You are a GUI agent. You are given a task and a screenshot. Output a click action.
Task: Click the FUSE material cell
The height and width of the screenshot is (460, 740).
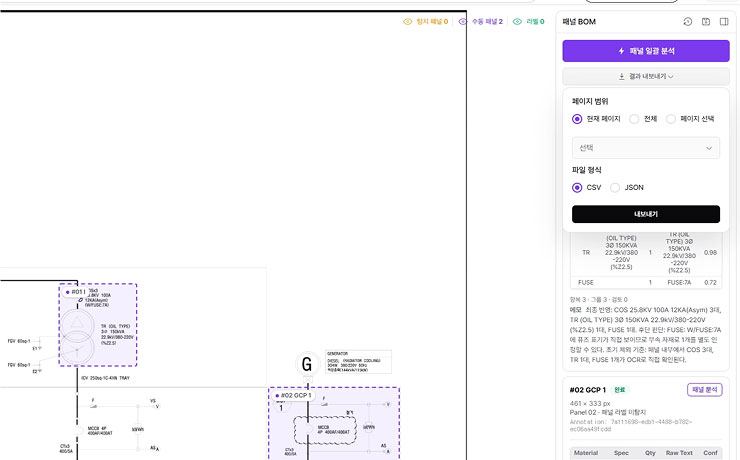point(586,283)
